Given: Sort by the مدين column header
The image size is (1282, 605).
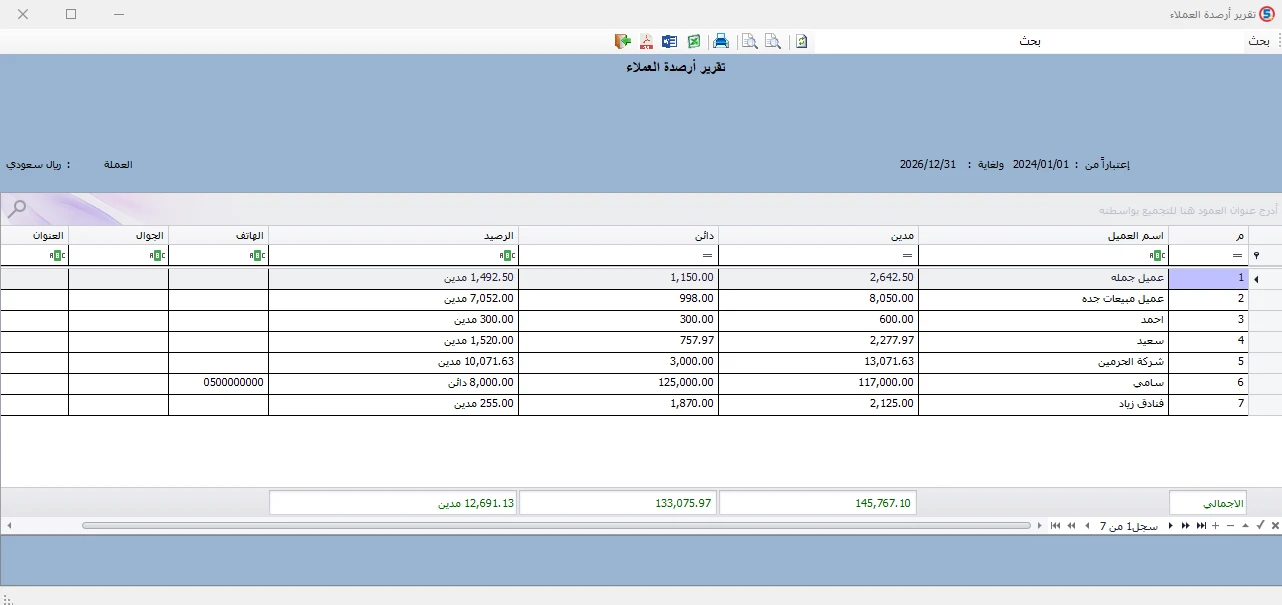Looking at the screenshot, I should (819, 235).
